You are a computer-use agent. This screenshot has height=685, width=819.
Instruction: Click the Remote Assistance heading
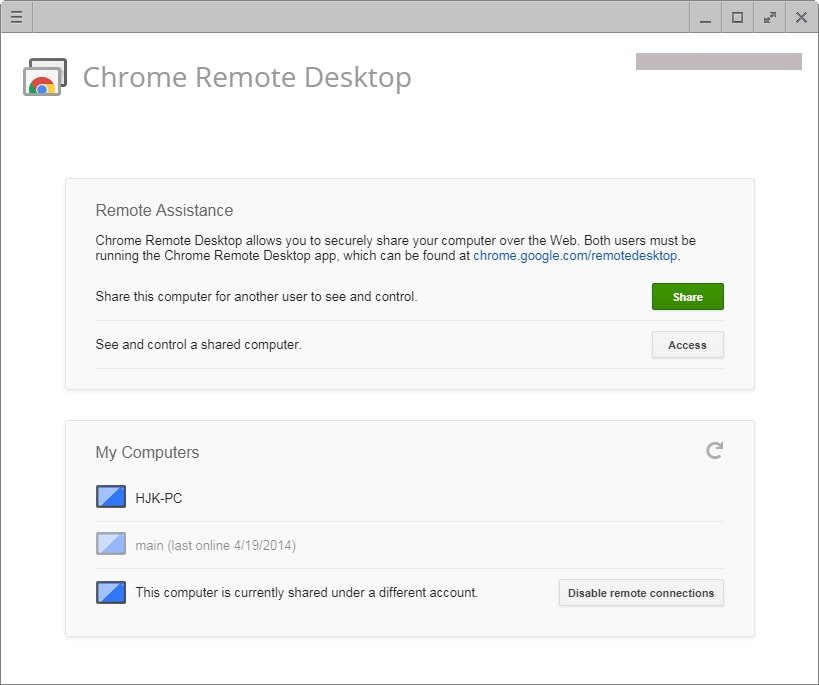(x=164, y=210)
